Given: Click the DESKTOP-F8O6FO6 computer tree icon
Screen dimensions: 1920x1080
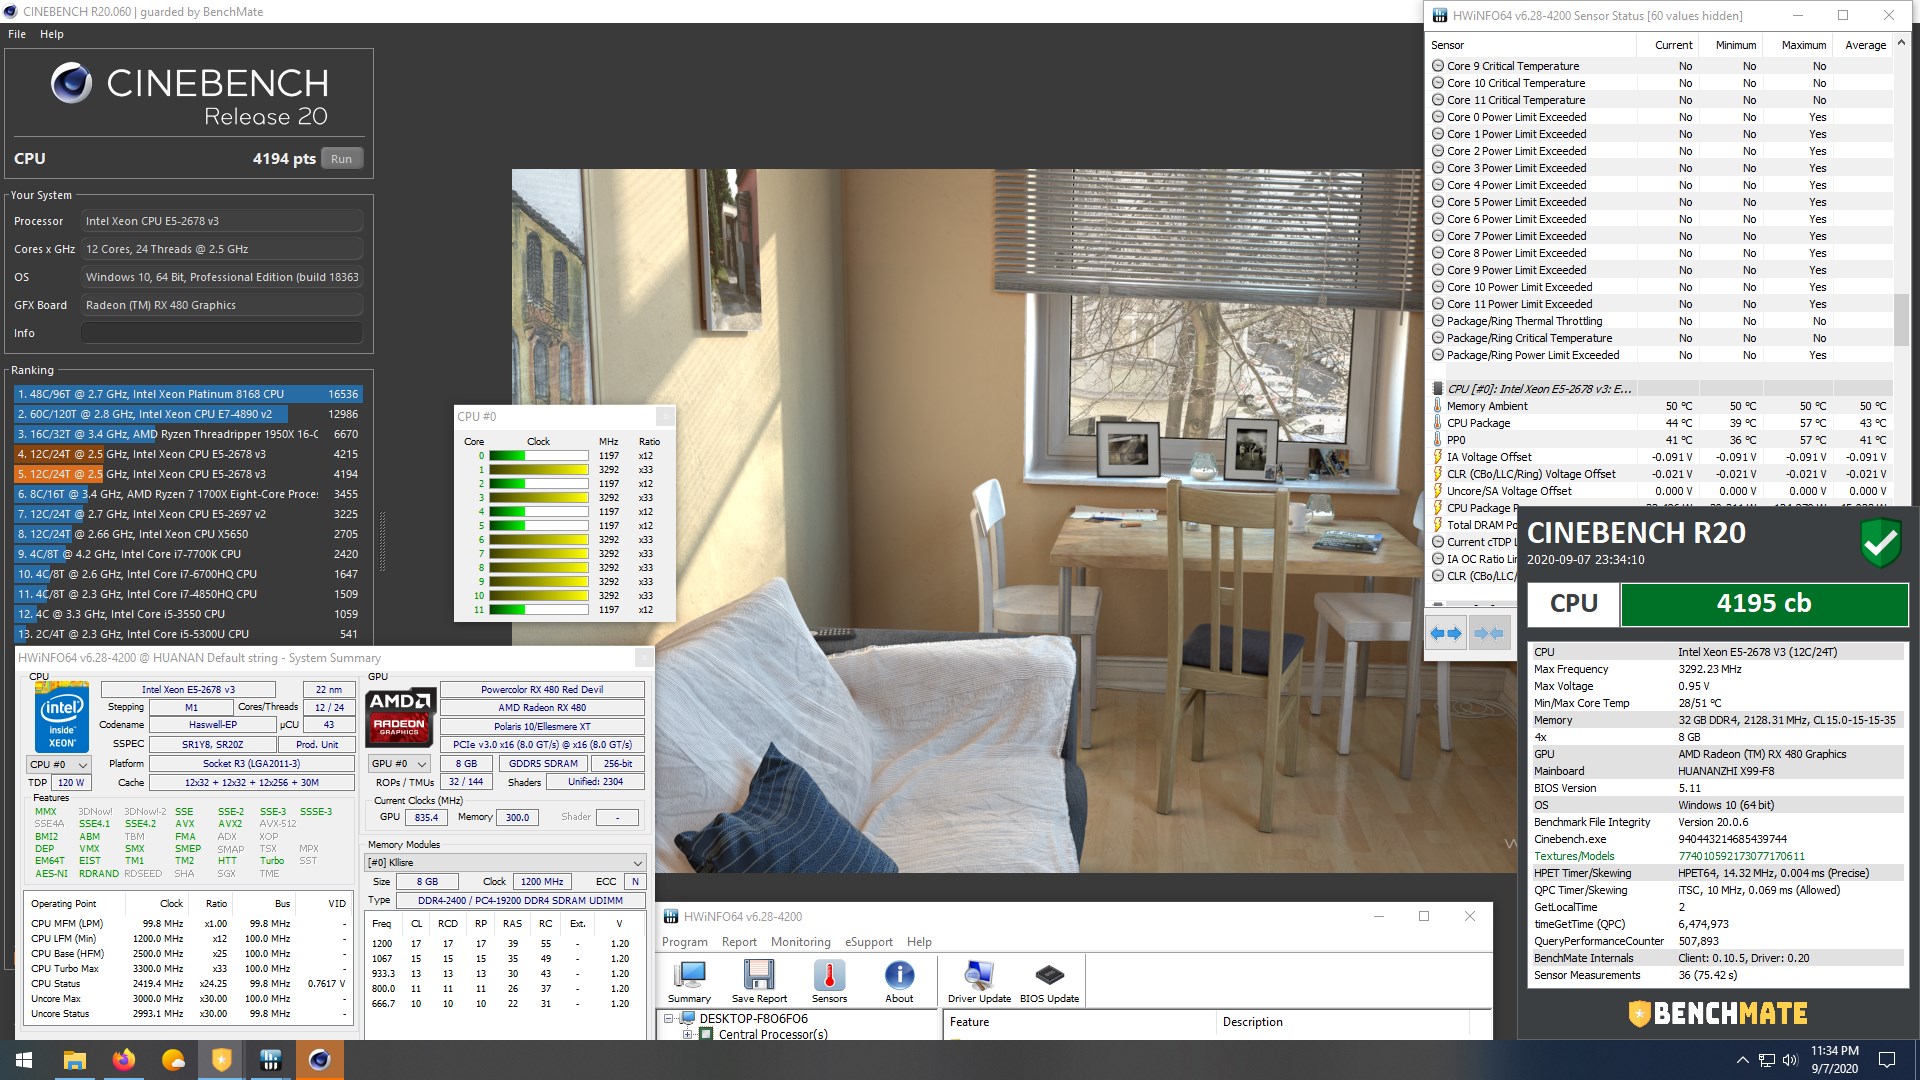Looking at the screenshot, I should (x=688, y=1019).
